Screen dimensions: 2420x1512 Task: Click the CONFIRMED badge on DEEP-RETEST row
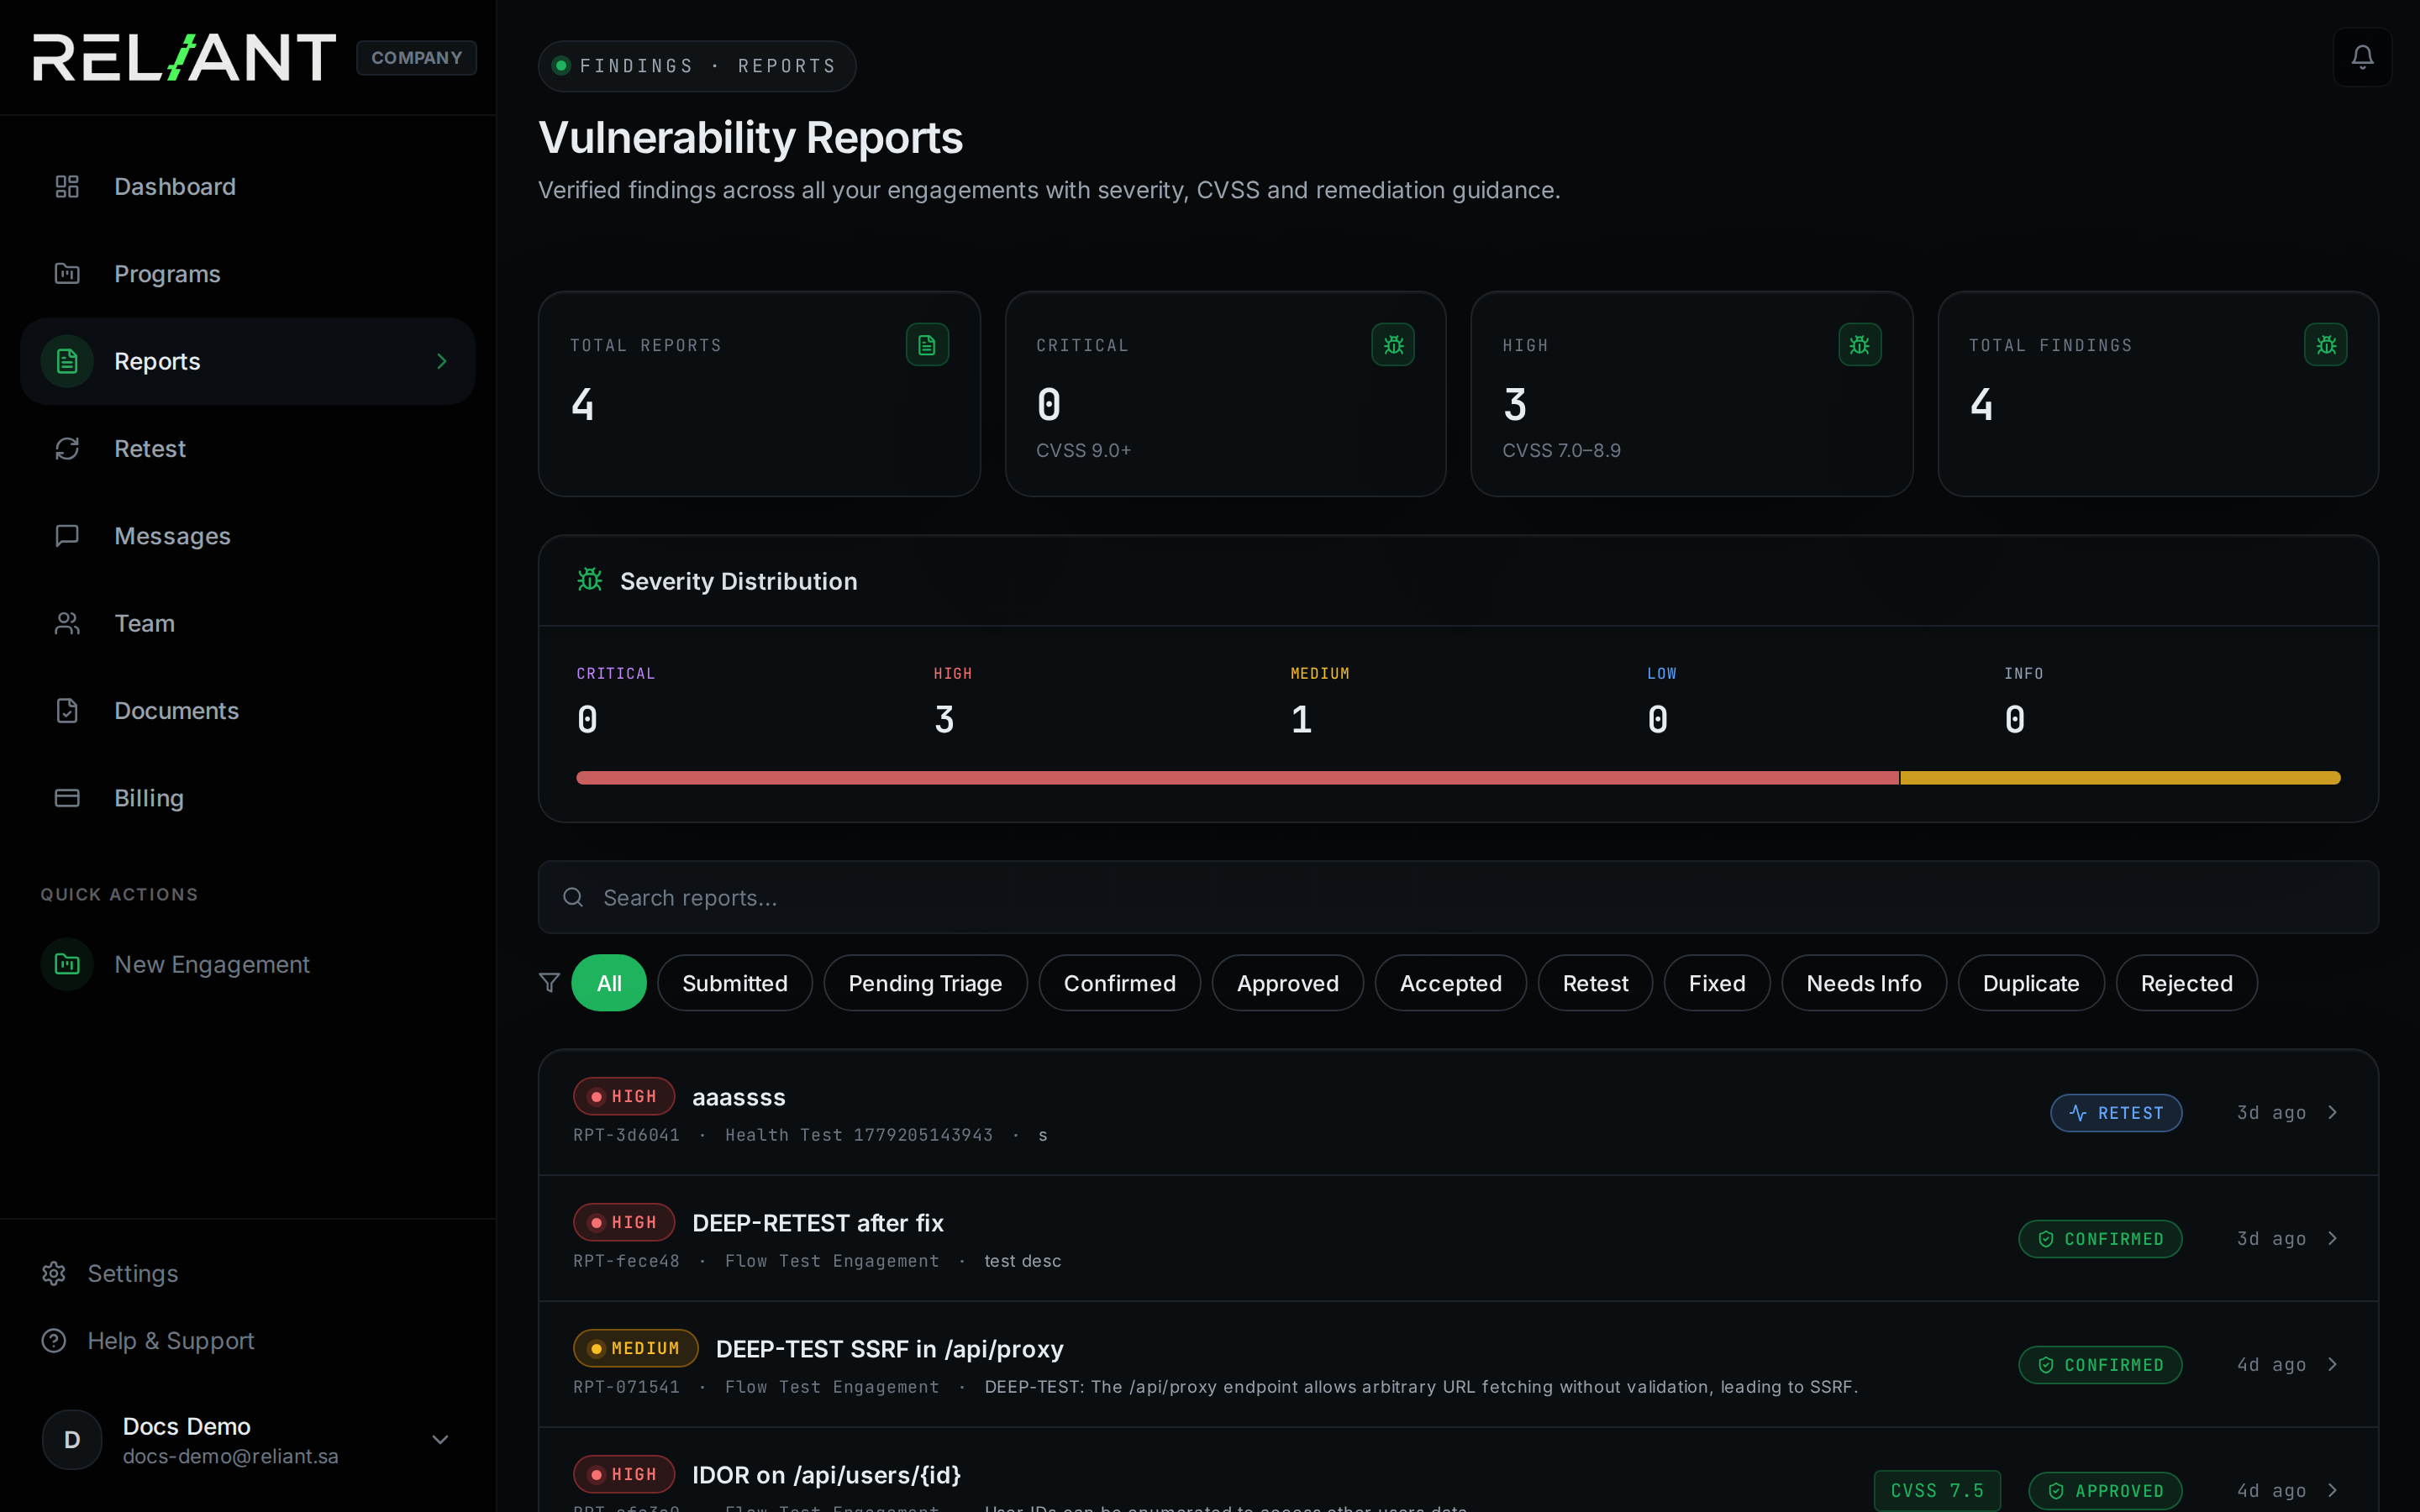(2100, 1239)
